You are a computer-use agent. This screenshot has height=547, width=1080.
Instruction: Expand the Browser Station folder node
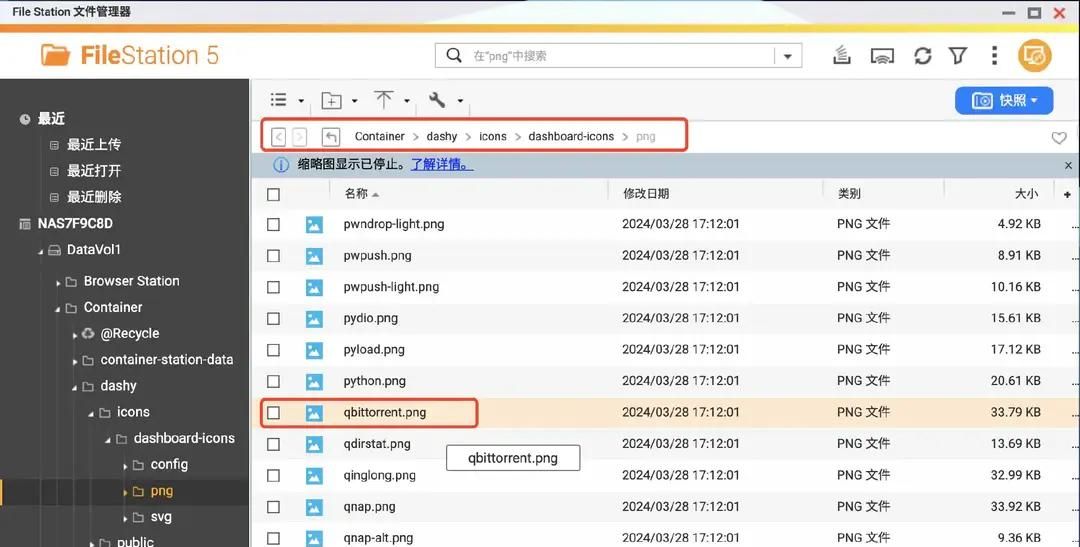click(58, 283)
